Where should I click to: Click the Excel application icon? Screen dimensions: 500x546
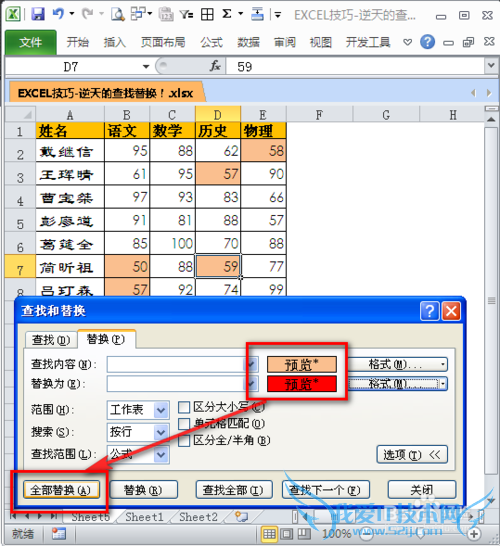(x=13, y=14)
